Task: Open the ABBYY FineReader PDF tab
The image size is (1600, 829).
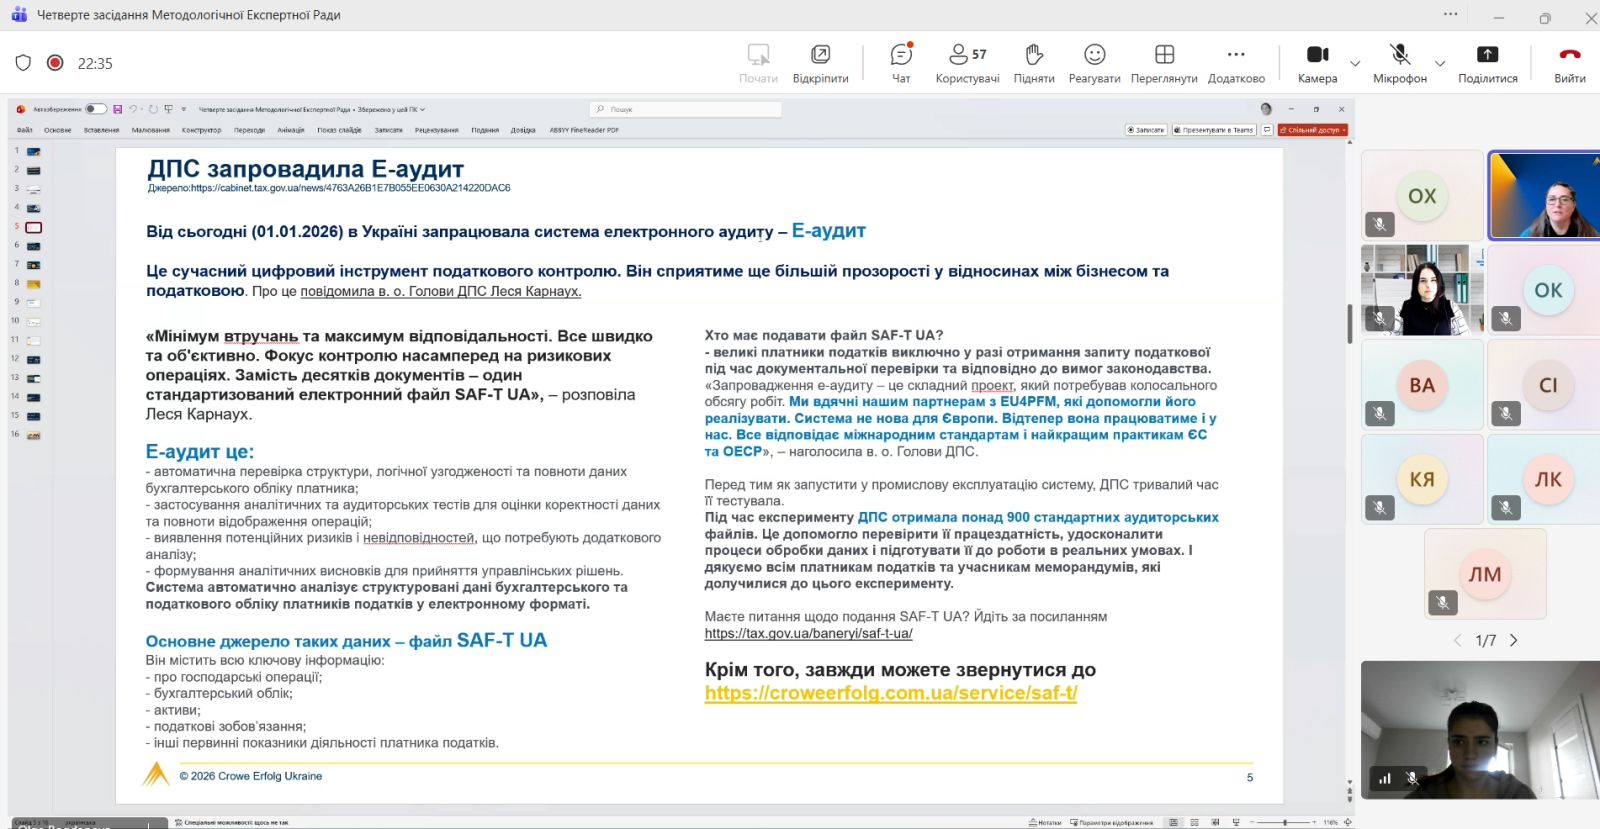Action: click(584, 130)
